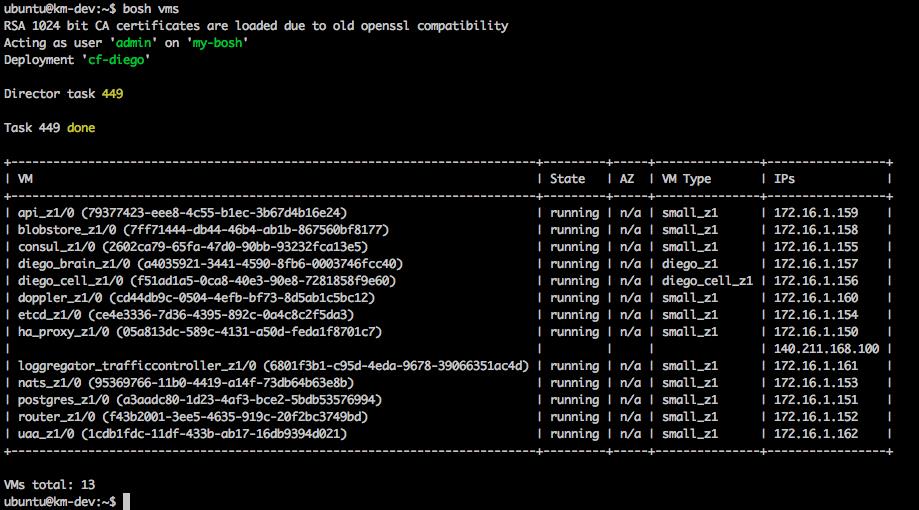Image resolution: width=919 pixels, height=510 pixels.
Task: Click the diego_cell_z1 VM type value
Action: pos(707,281)
